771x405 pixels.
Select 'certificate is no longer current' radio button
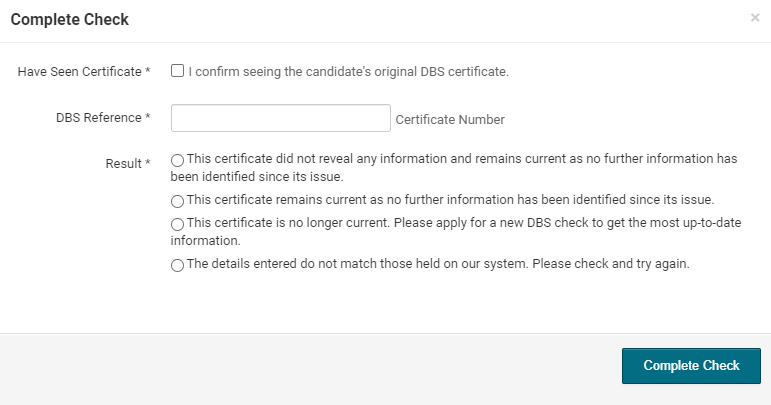[177, 224]
